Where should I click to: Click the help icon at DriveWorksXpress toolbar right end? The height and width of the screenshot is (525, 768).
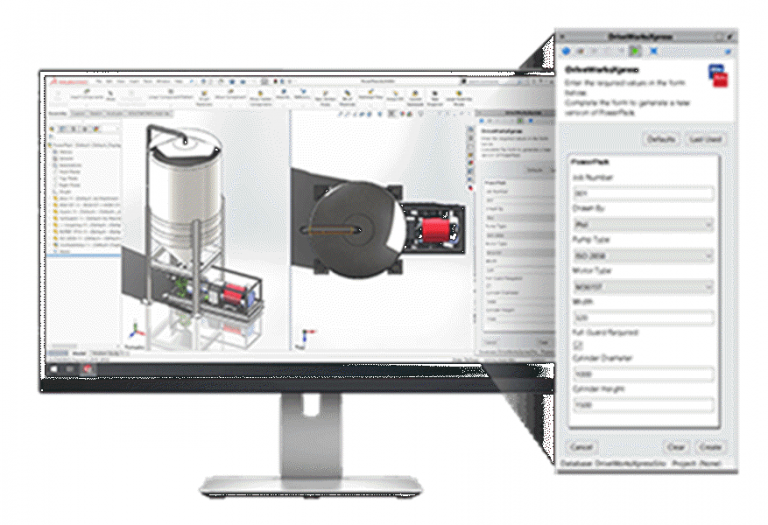pos(728,51)
